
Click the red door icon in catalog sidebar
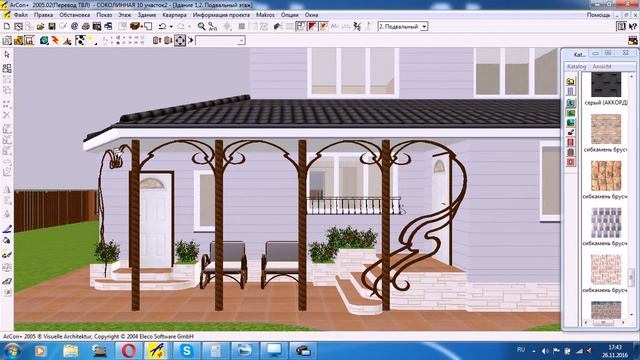(571, 142)
